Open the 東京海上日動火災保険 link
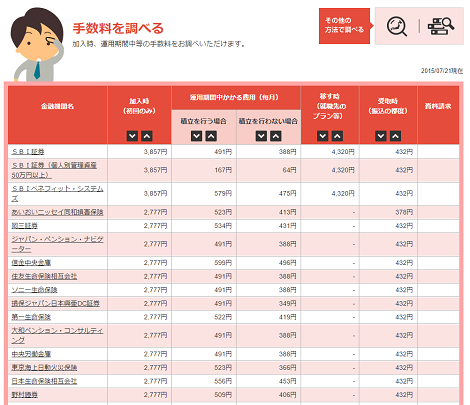The width and height of the screenshot is (470, 405). coord(44,368)
